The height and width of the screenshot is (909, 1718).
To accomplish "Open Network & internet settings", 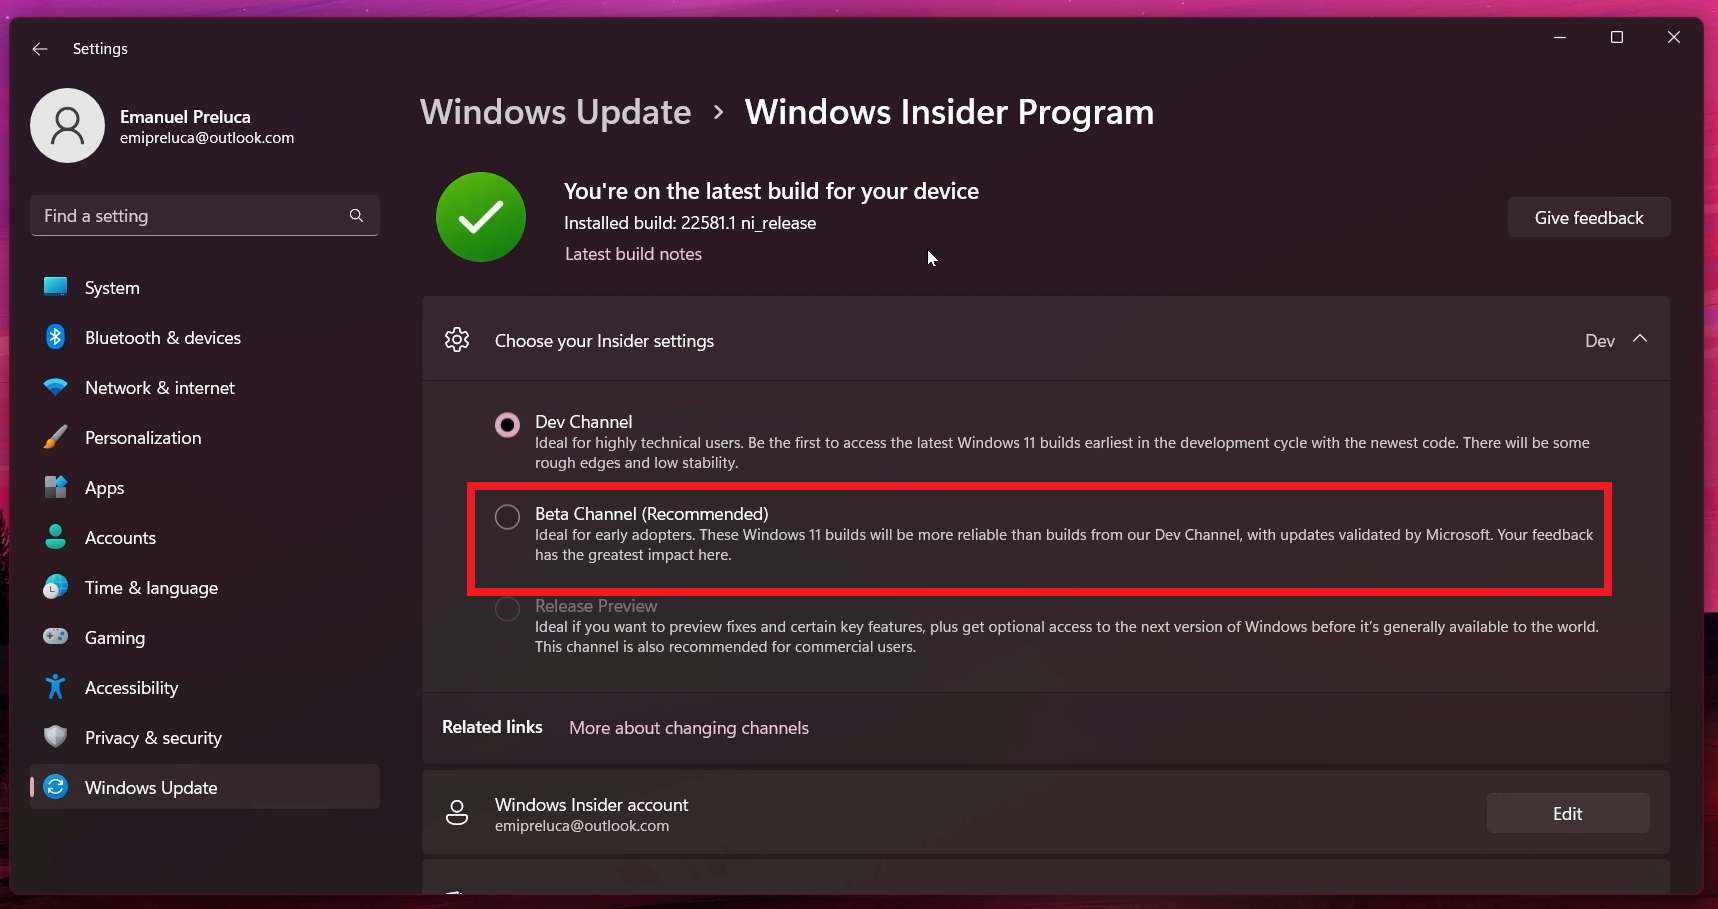I will point(55,387).
